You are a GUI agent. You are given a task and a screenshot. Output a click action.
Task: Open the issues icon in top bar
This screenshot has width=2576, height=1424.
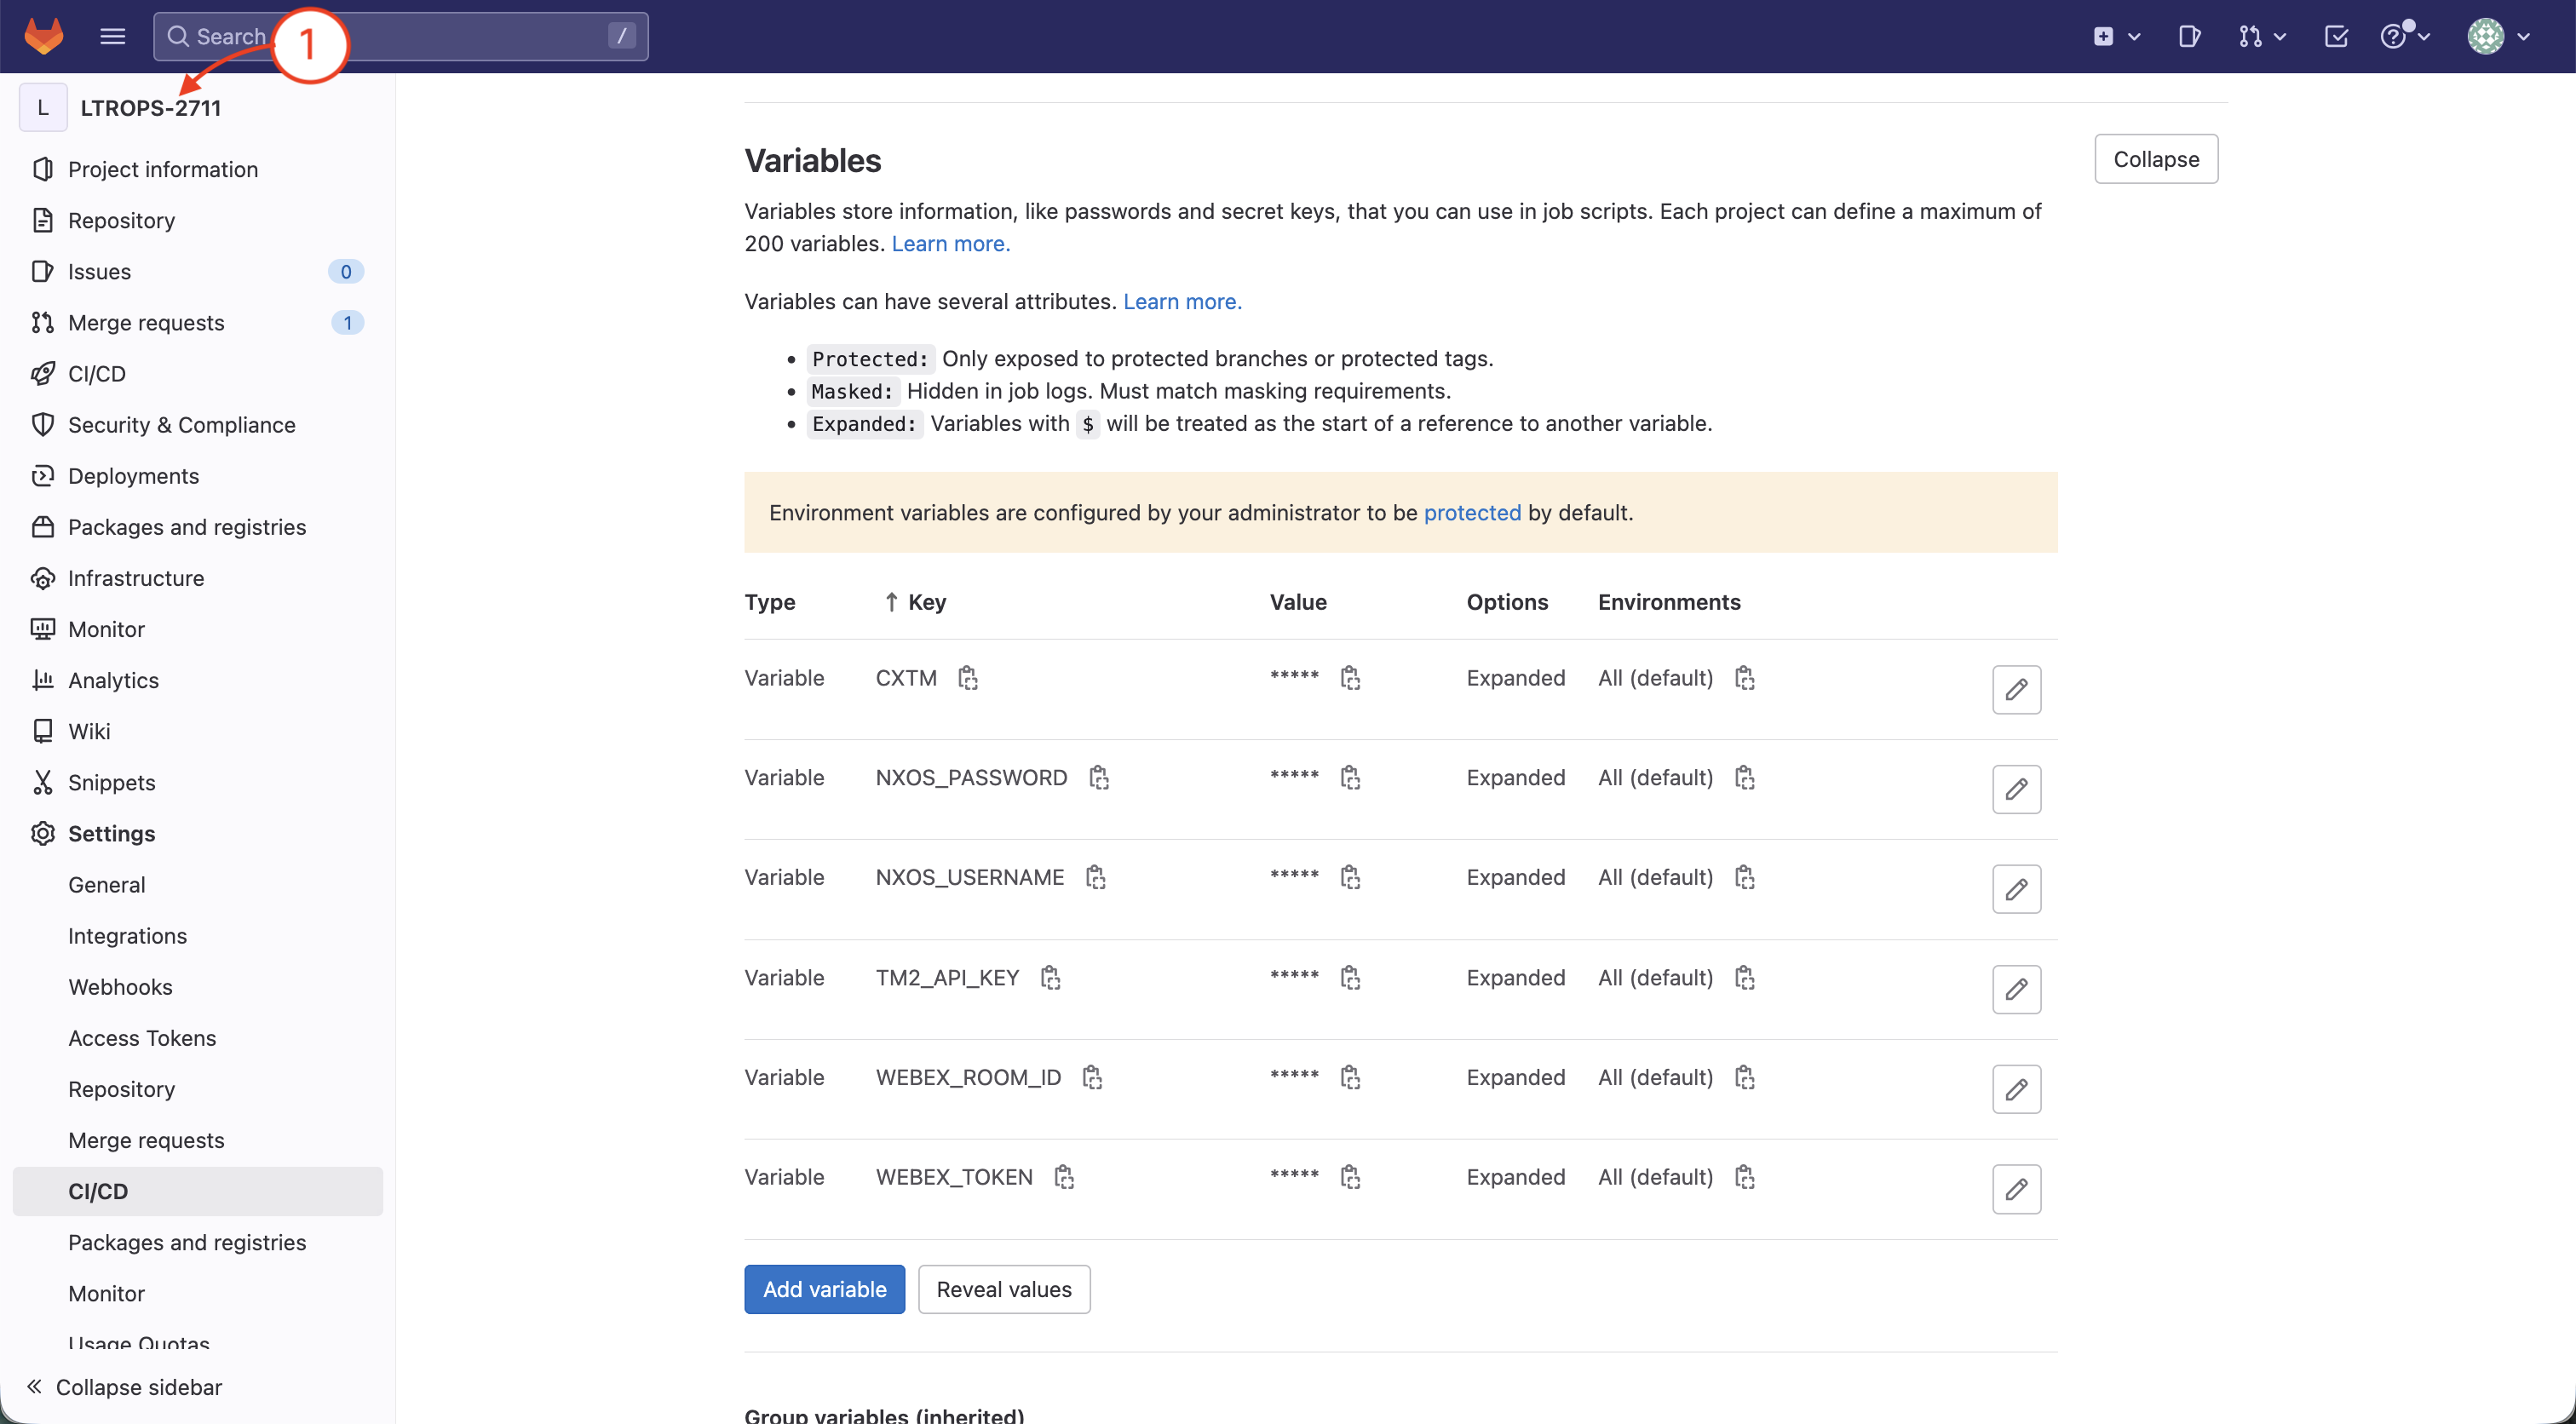(2188, 36)
